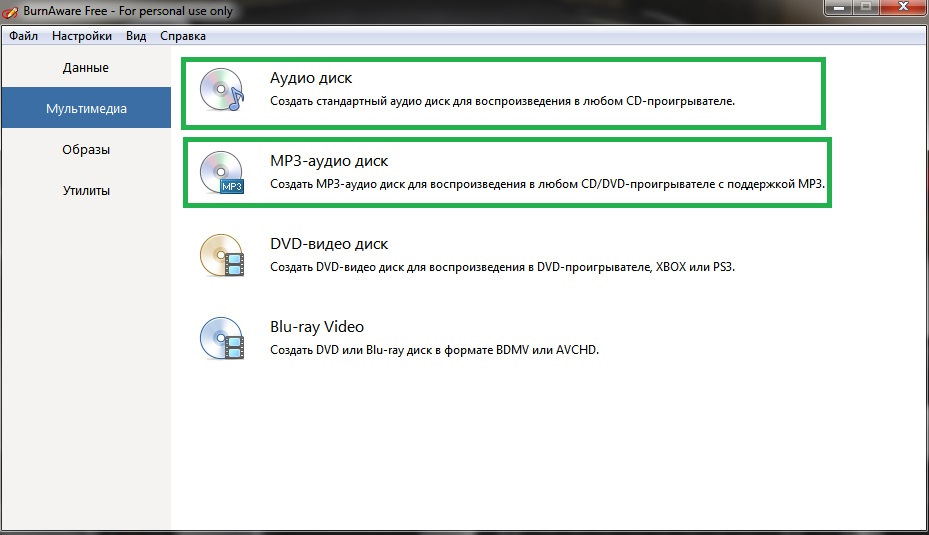
Task: Click the Blu-ray Video disc icon
Action: [x=222, y=338]
